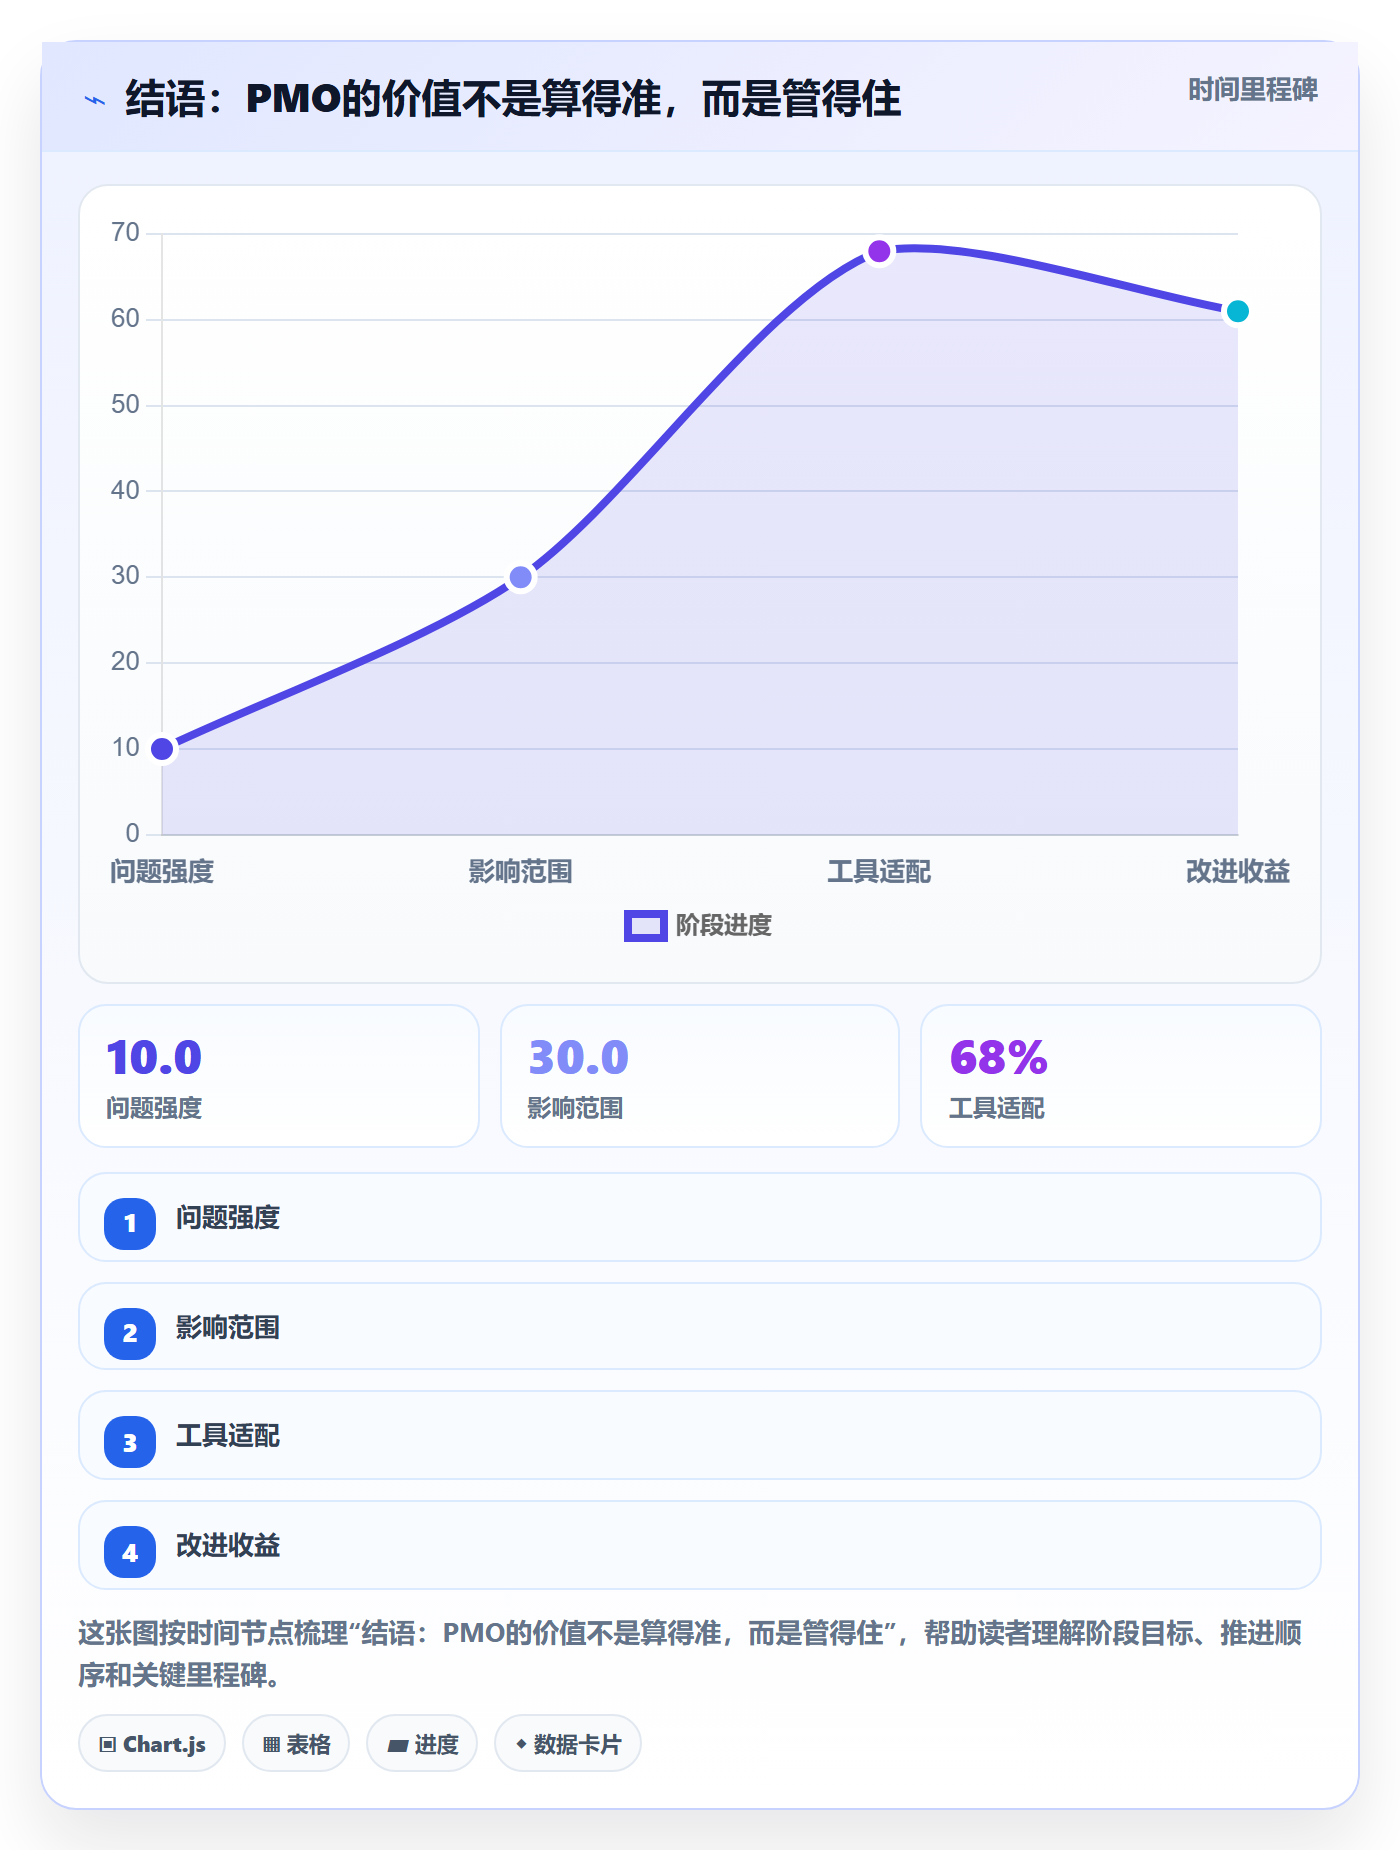Click the 时间里程碑 label in header
This screenshot has height=1850, width=1400.
[1252, 90]
